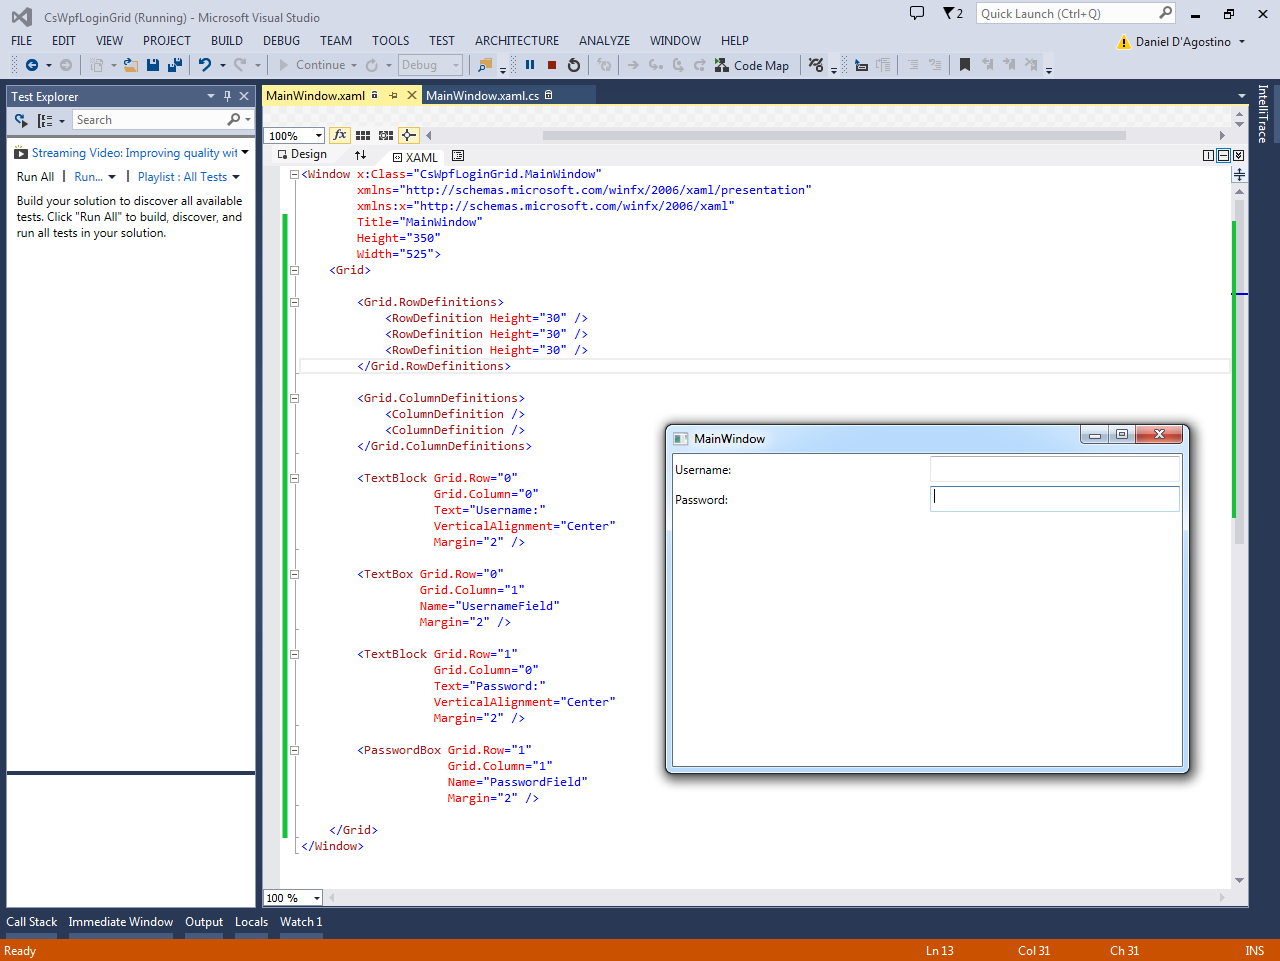Click the Username text box in MainWindow
1280x961 pixels.
[x=1054, y=469]
